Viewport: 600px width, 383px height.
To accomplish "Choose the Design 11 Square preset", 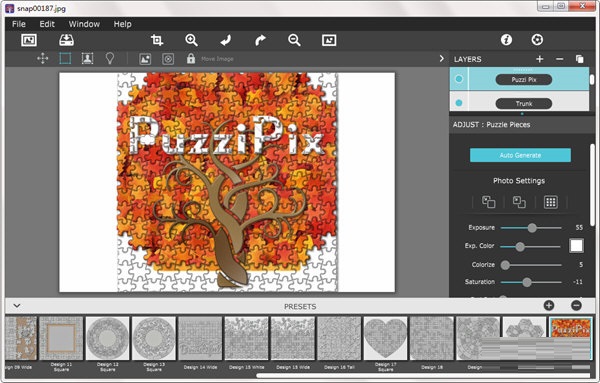I will [x=61, y=338].
